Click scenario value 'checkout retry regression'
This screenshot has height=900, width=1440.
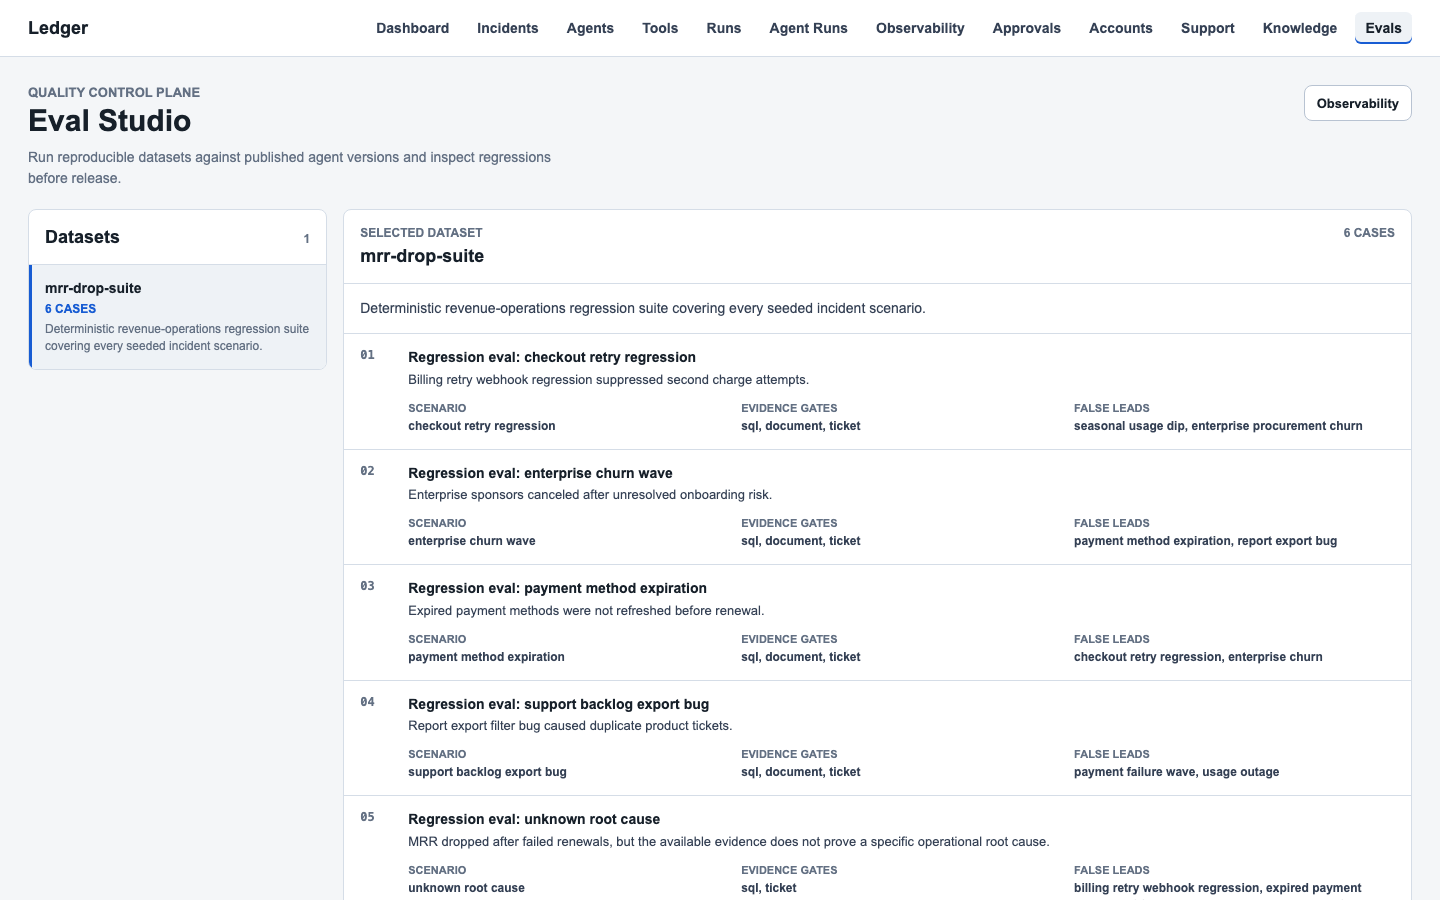pyautogui.click(x=481, y=426)
